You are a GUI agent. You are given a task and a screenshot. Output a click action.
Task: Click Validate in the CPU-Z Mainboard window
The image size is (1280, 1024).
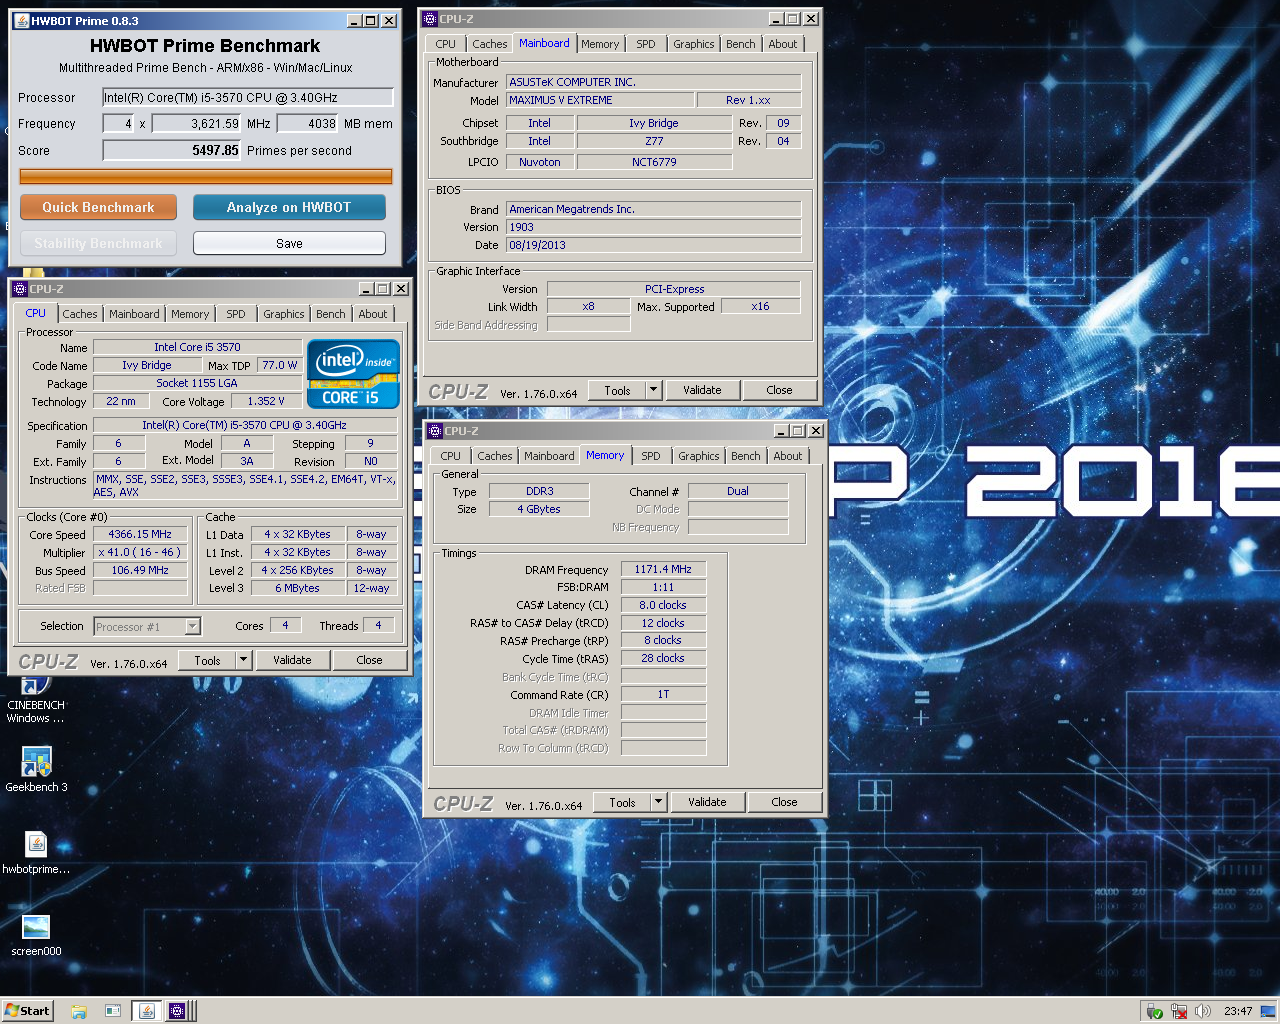tap(702, 390)
